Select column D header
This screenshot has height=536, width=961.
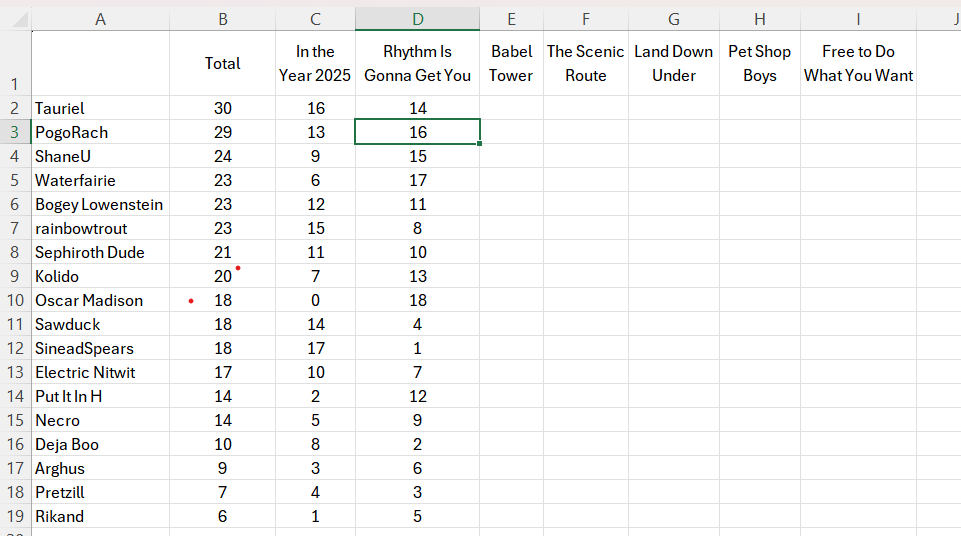tap(417, 19)
